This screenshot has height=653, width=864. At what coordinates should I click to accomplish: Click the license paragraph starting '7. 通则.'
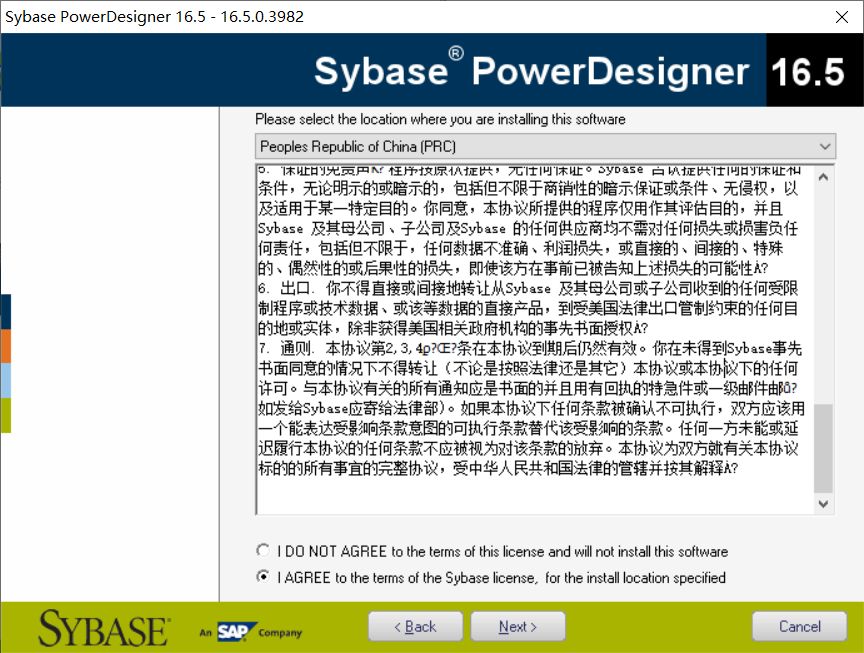click(x=531, y=408)
